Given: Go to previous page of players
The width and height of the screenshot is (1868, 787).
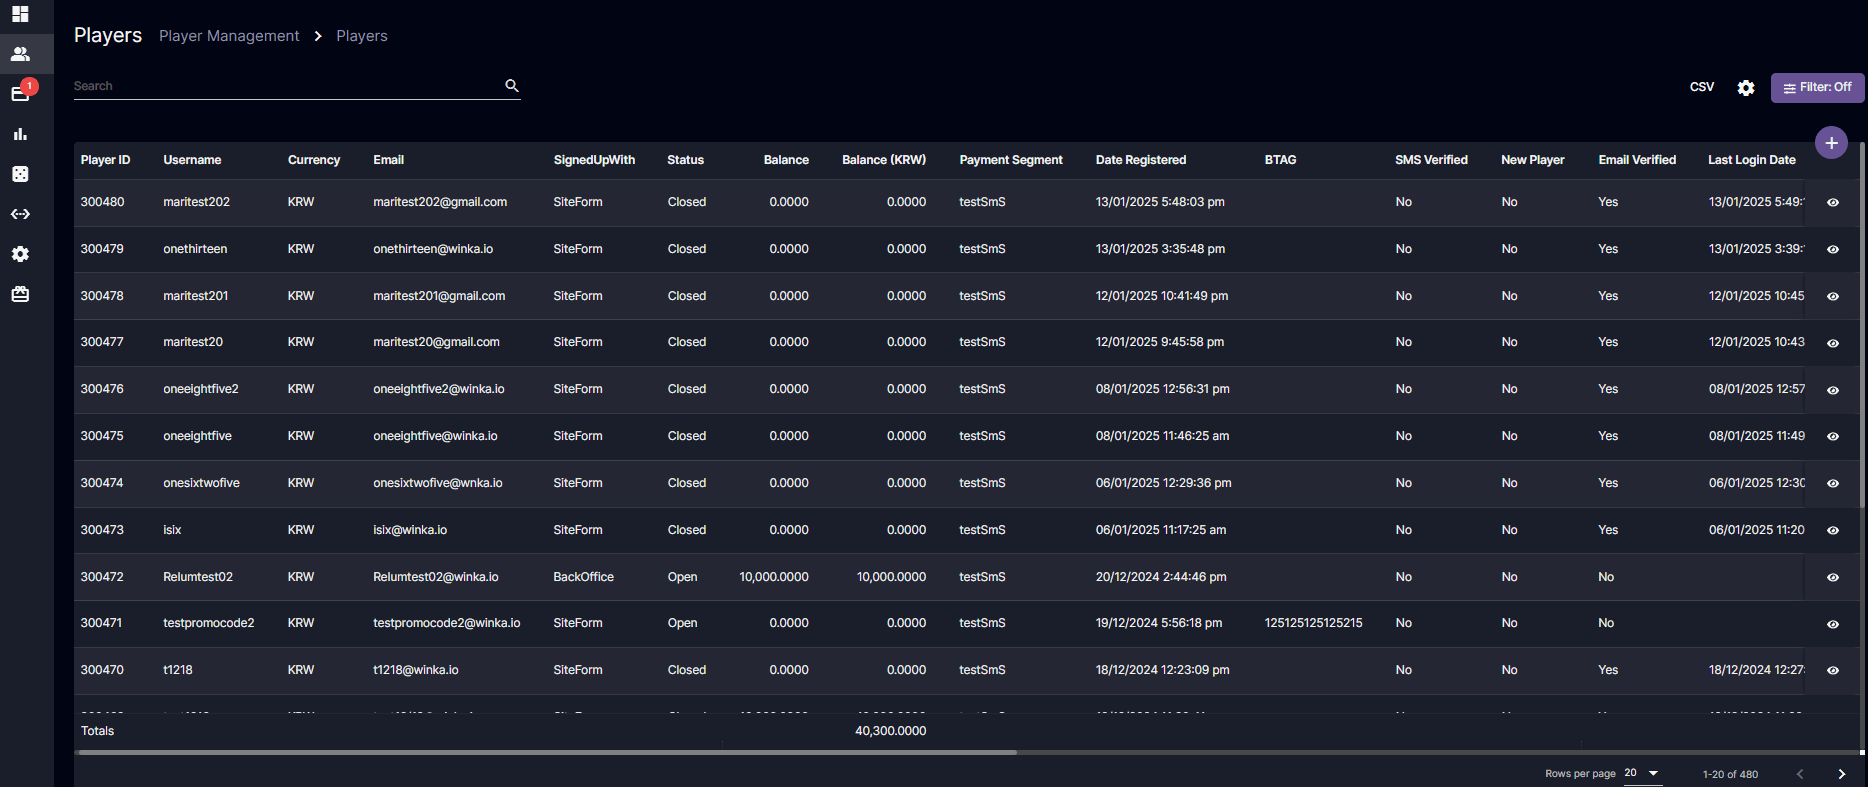Looking at the screenshot, I should pyautogui.click(x=1800, y=774).
